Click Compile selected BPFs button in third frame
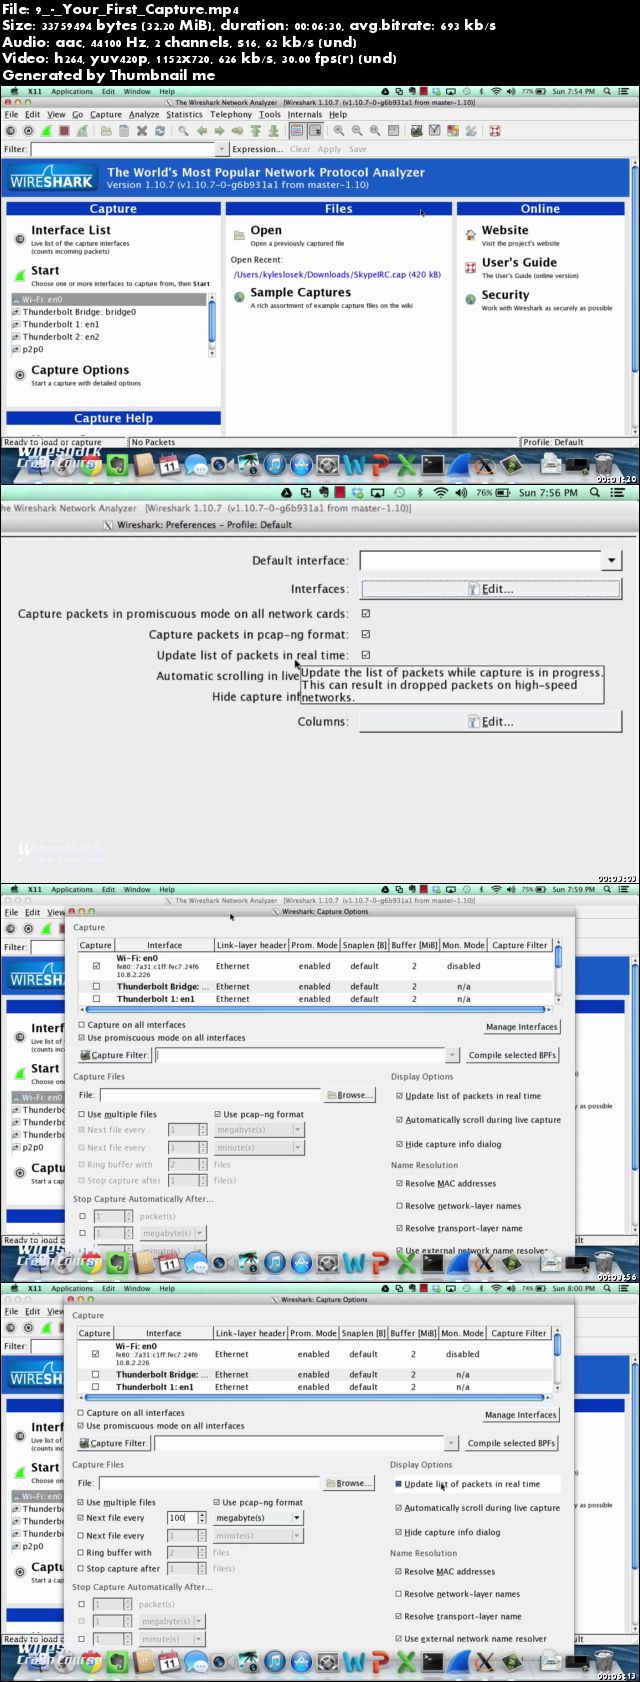The width and height of the screenshot is (640, 1682). coord(512,1055)
